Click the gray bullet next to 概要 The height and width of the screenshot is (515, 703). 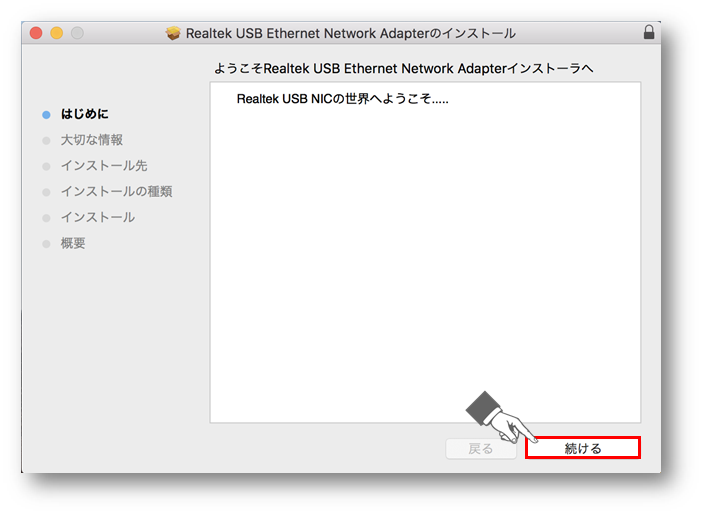tap(46, 244)
